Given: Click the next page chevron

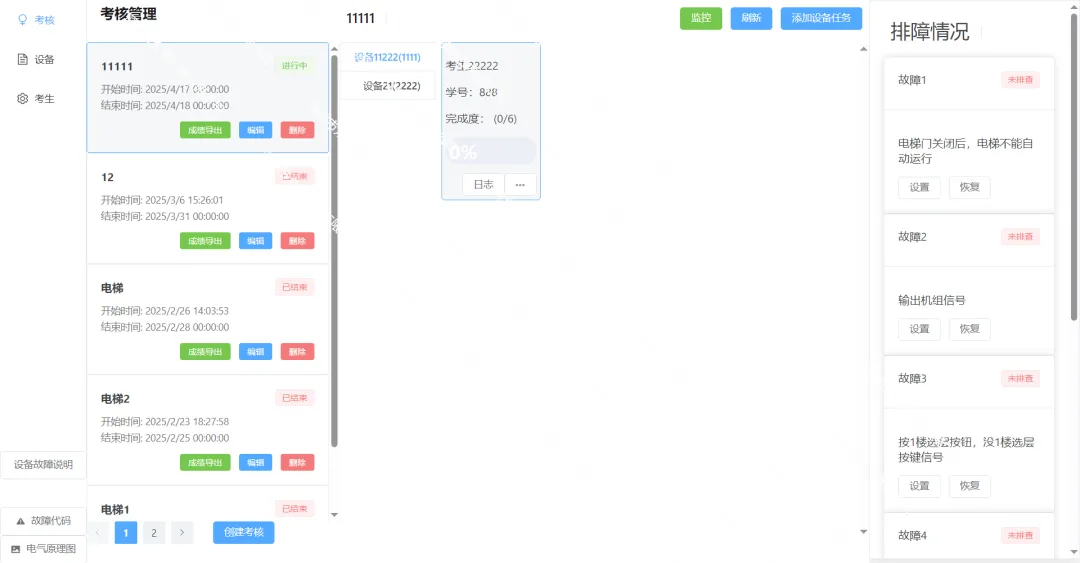Looking at the screenshot, I should (x=182, y=533).
